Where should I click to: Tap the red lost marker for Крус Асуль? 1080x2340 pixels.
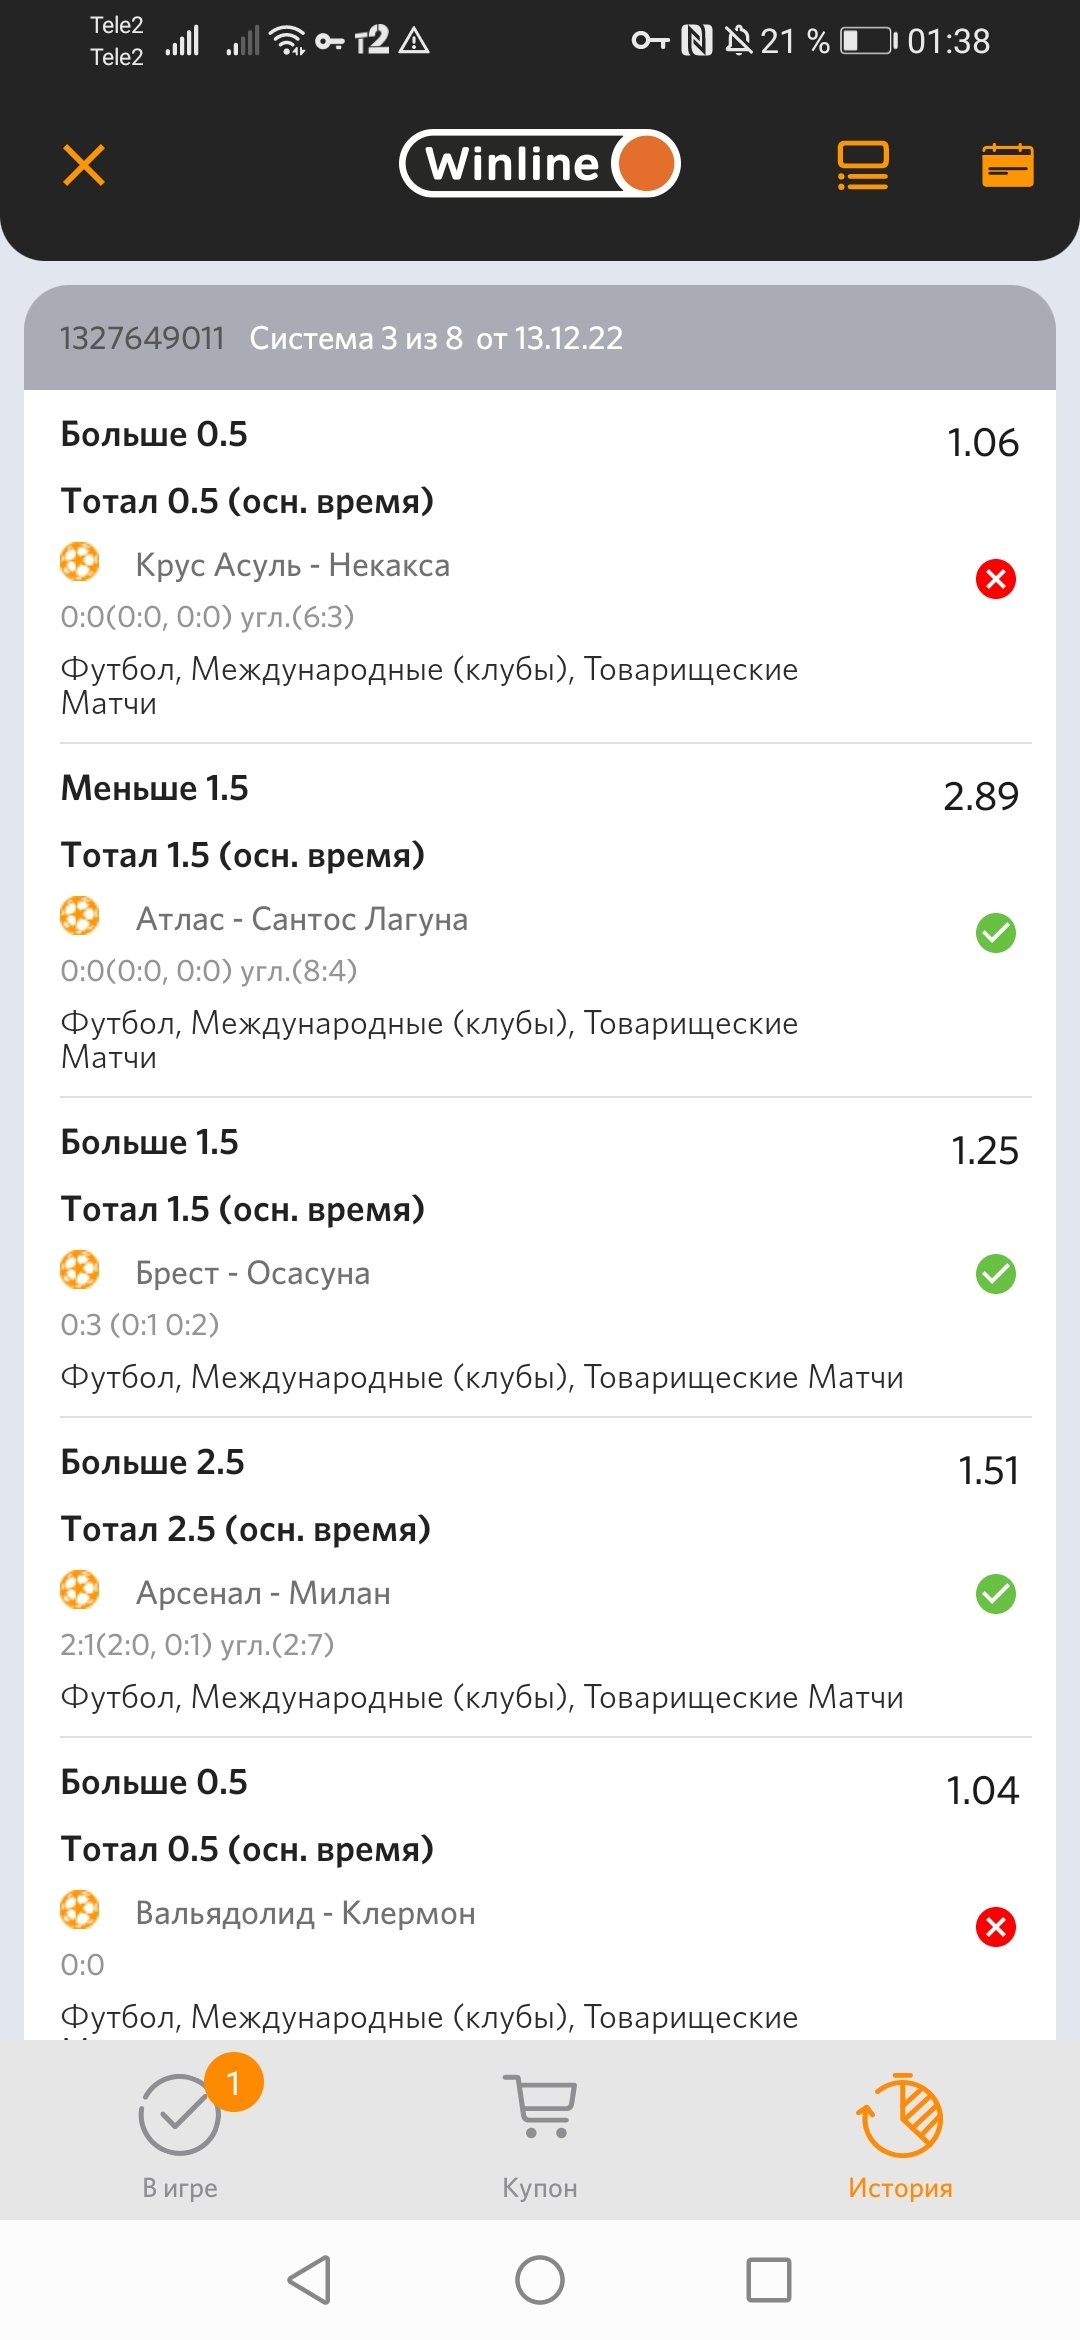pos(996,579)
